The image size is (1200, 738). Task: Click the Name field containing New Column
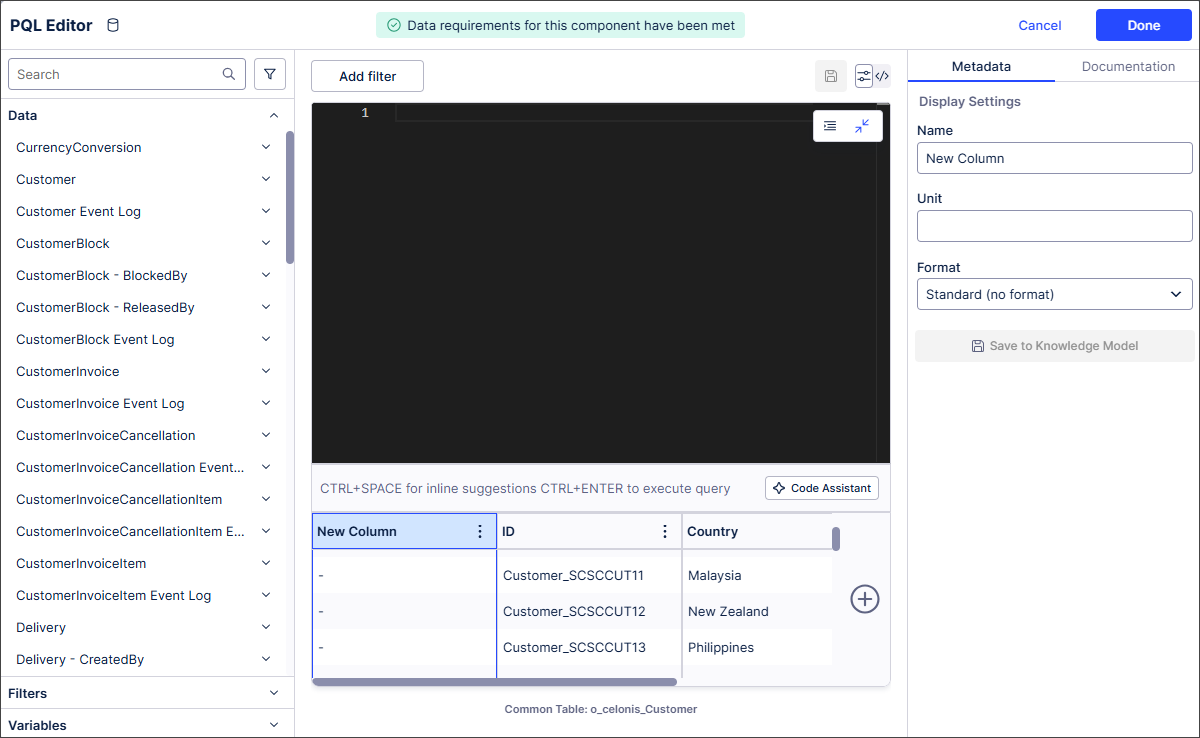pyautogui.click(x=1055, y=158)
